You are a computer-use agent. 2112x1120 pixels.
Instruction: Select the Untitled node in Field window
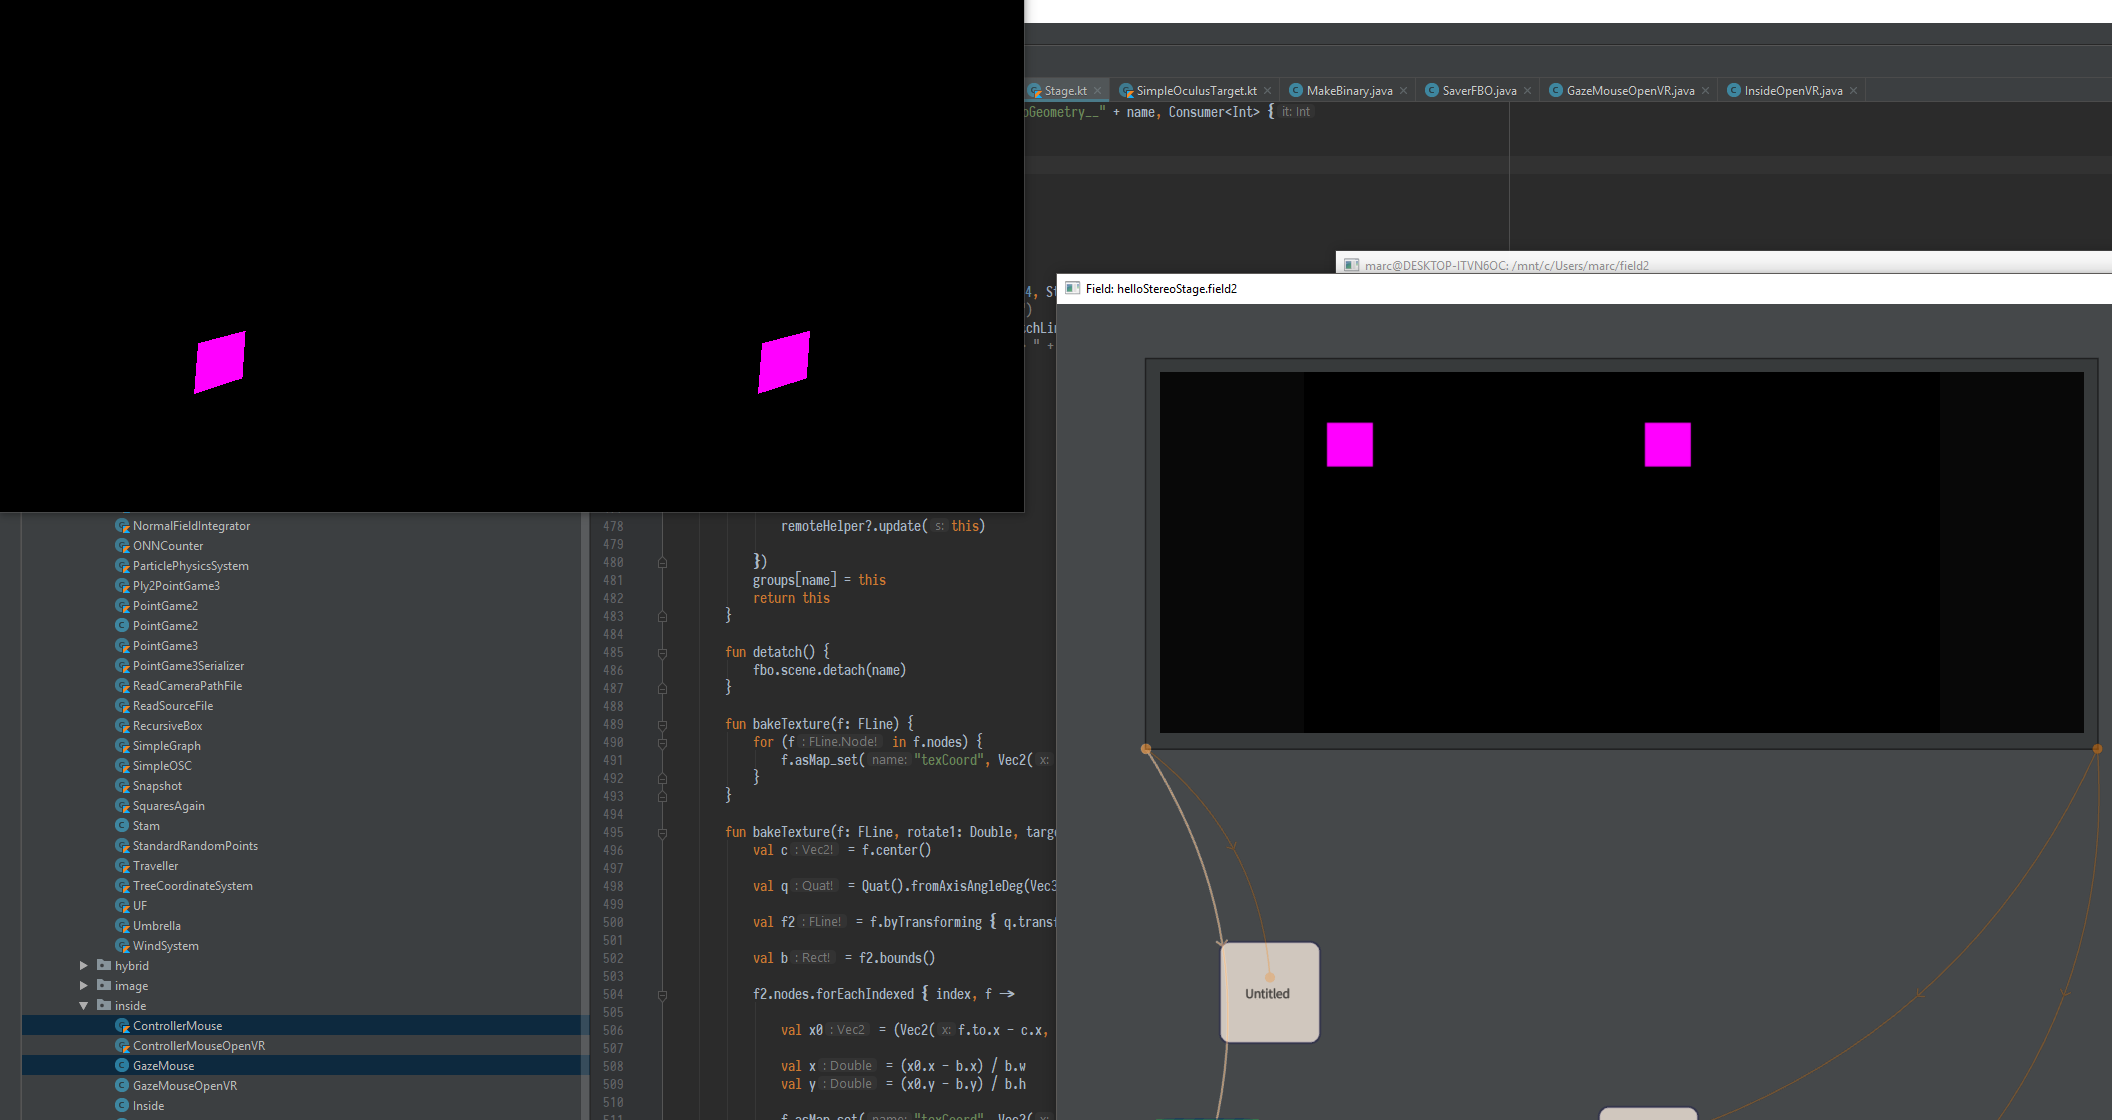[1270, 993]
